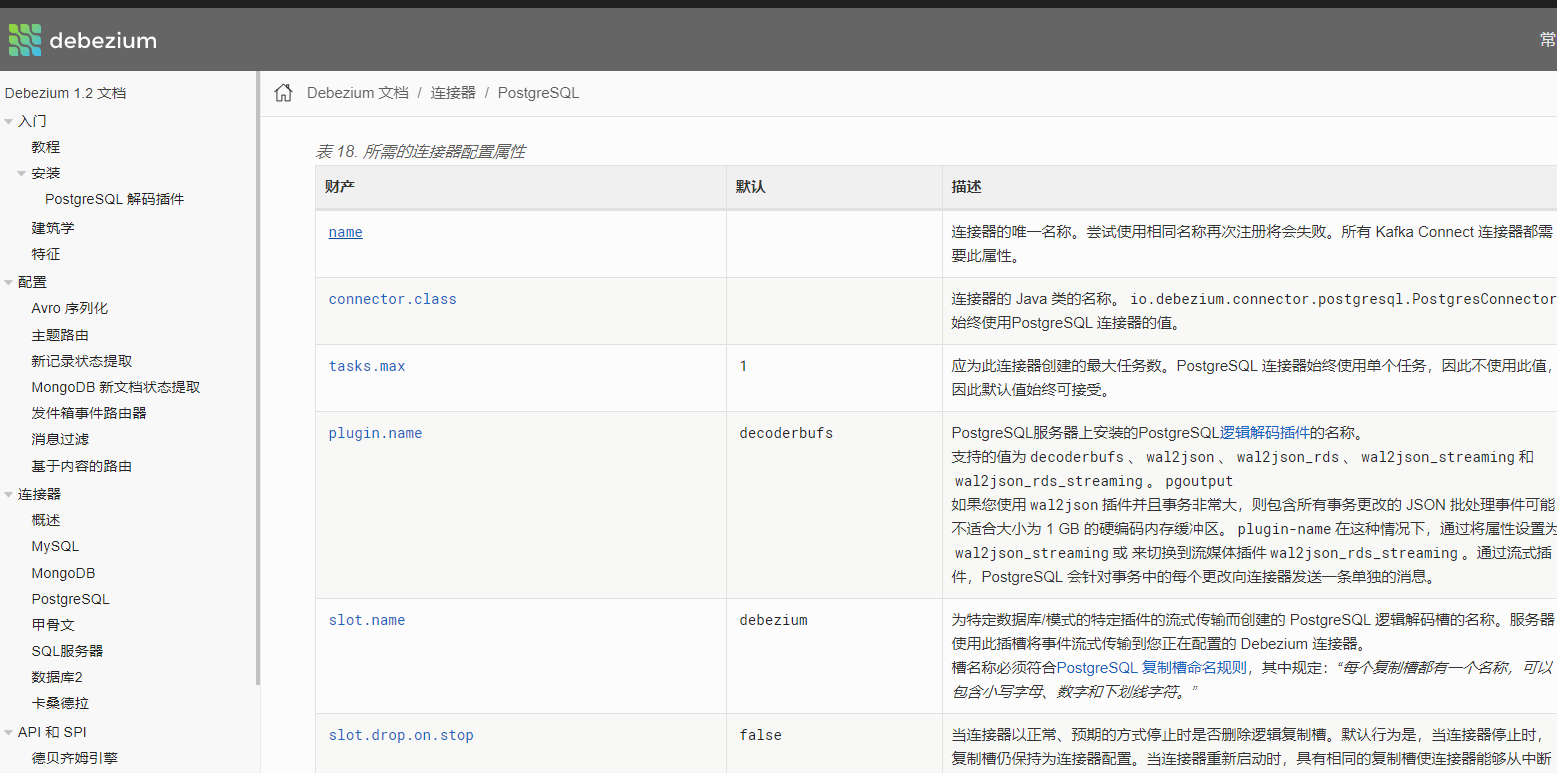Open PostgreSQL 复制槽命名规则 hyperlink
The width and height of the screenshot is (1557, 773).
point(1152,668)
